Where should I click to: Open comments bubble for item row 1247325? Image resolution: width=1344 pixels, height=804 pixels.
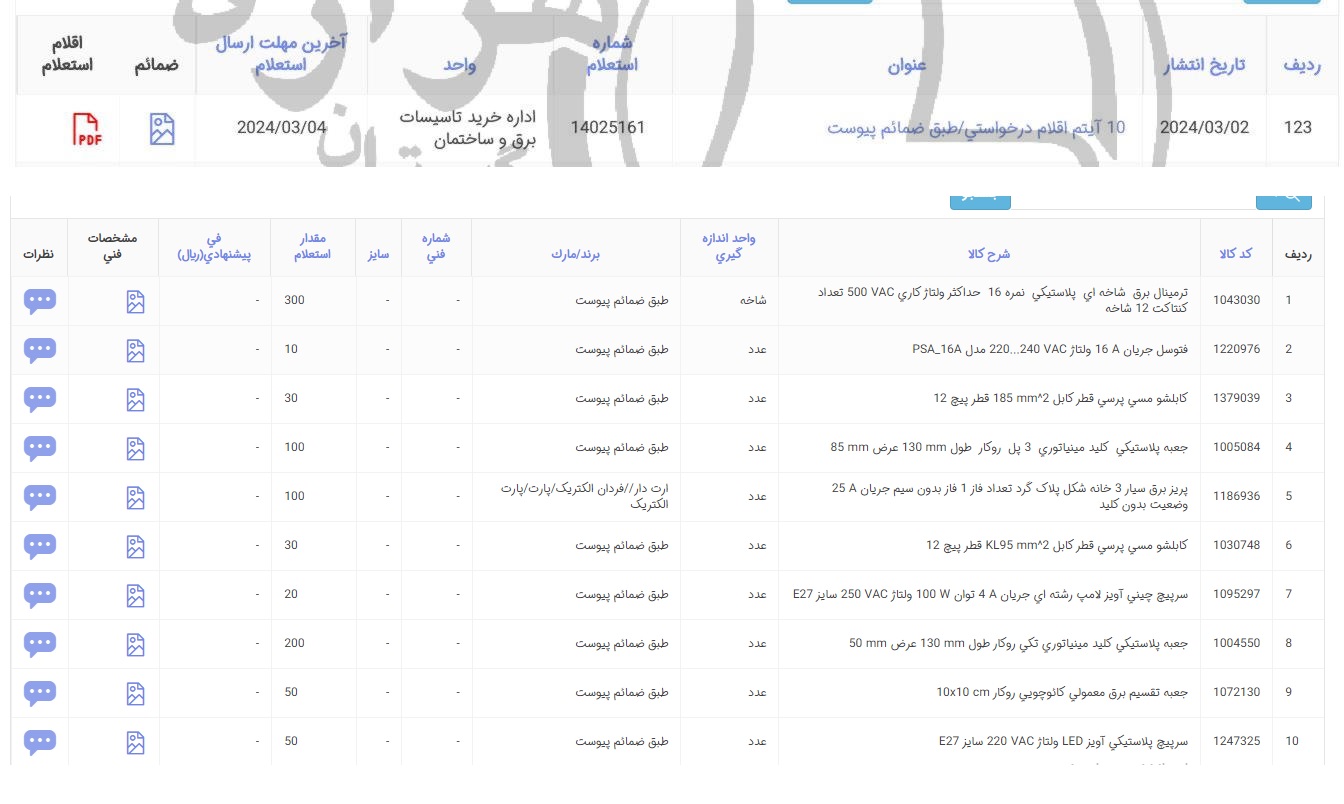pos(40,742)
